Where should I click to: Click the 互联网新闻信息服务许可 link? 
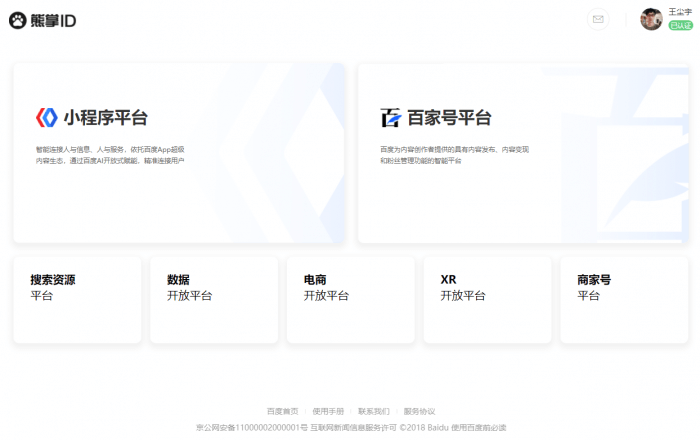pyautogui.click(x=354, y=428)
